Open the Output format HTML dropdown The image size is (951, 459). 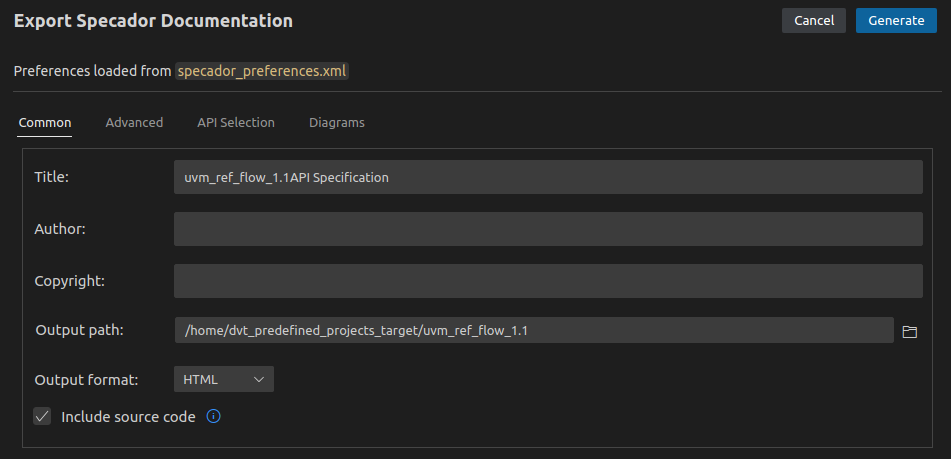click(223, 379)
